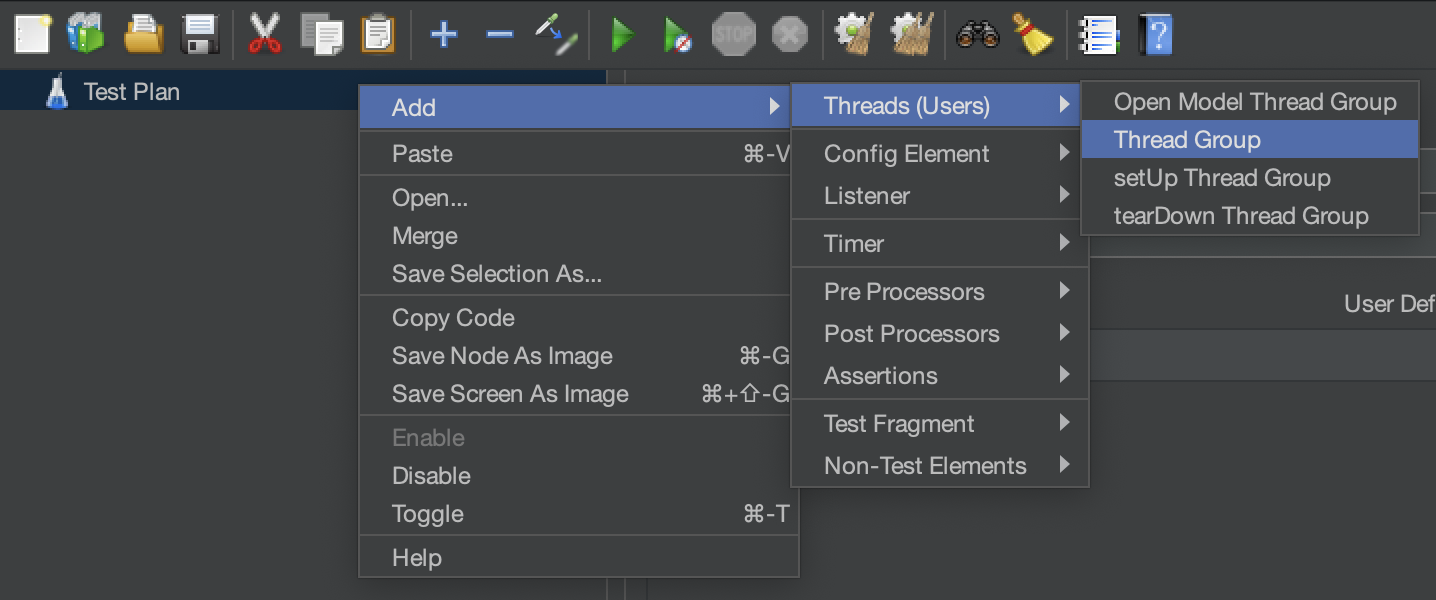Click the Cut scissors icon
The image size is (1436, 600).
click(x=264, y=35)
